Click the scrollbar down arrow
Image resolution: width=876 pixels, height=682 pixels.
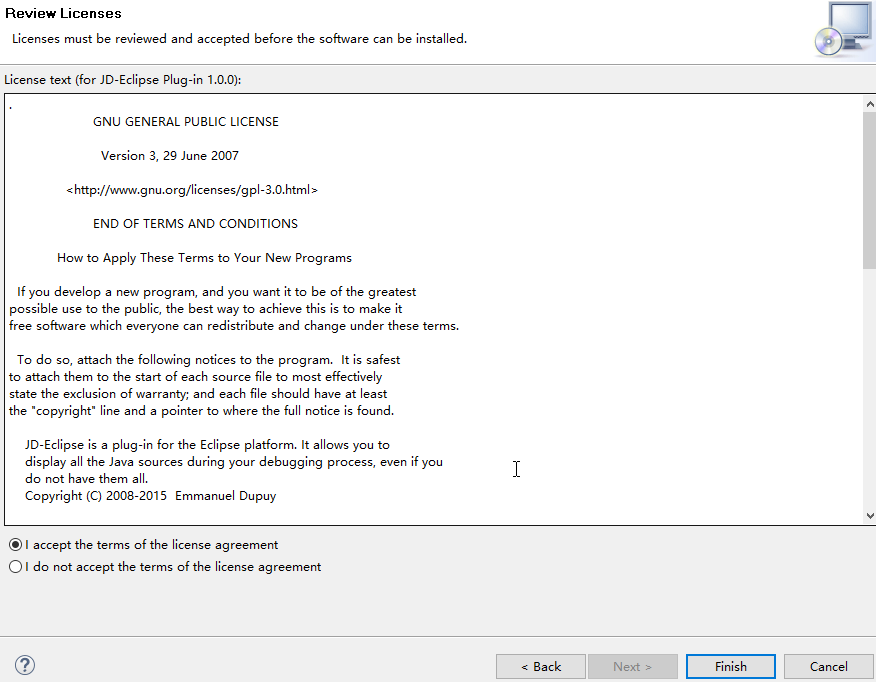tap(869, 516)
